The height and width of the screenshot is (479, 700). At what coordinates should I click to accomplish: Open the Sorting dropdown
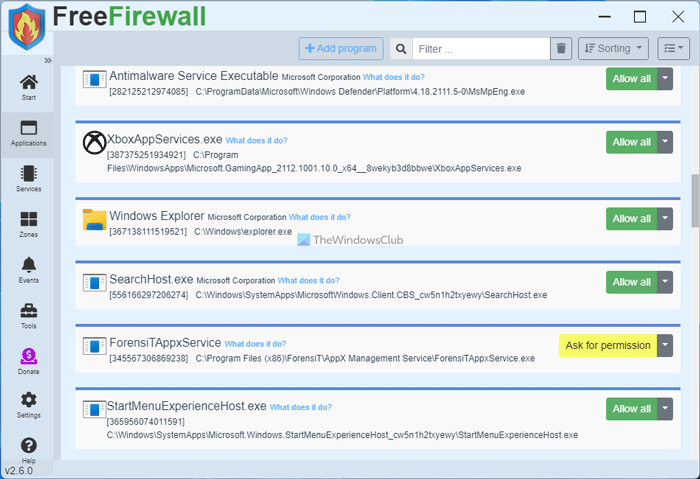pos(613,48)
